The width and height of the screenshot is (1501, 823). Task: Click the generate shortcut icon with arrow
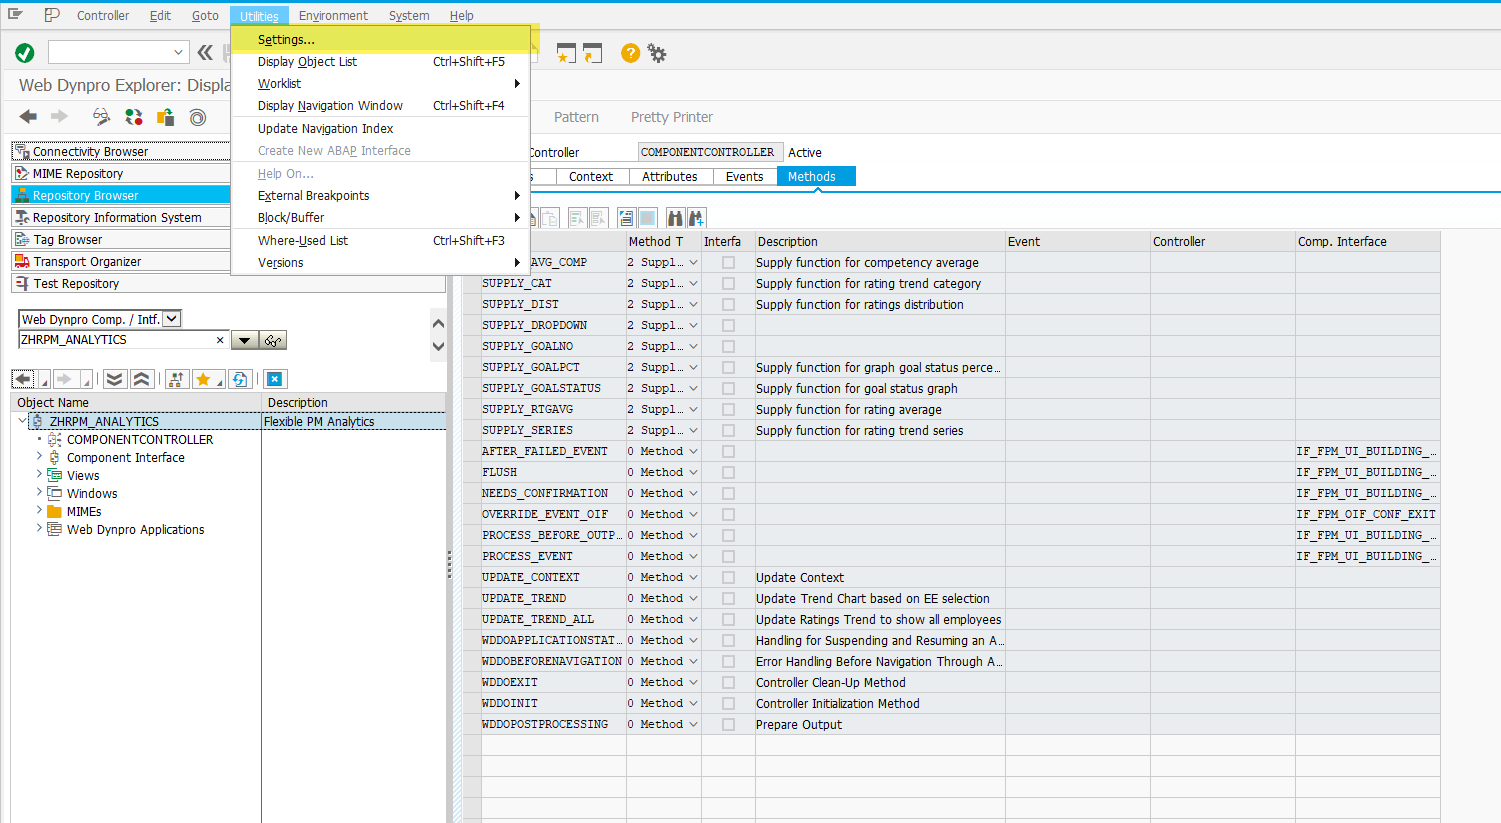coord(592,53)
